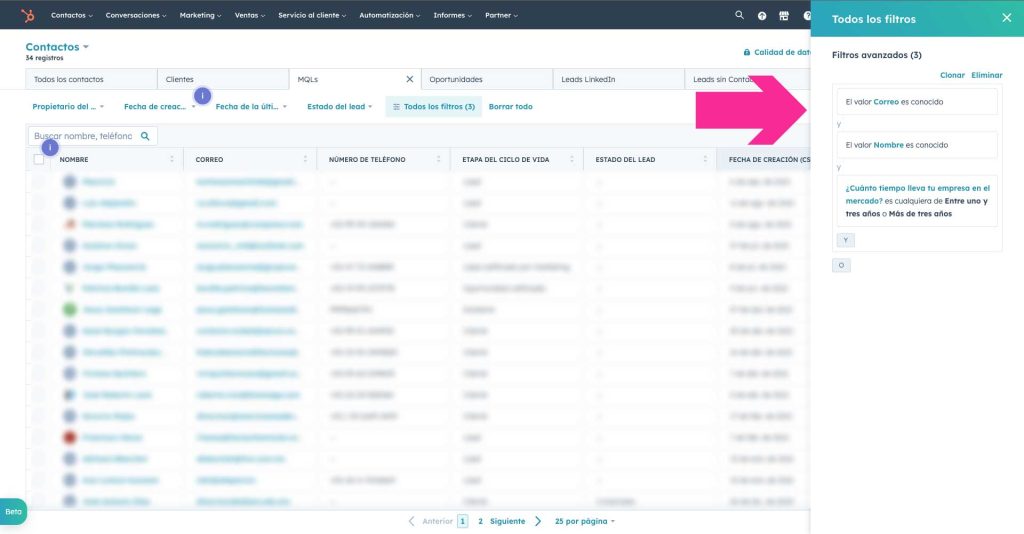Open the Servicio al cliente menu
This screenshot has height=534, width=1024.
pos(312,15)
